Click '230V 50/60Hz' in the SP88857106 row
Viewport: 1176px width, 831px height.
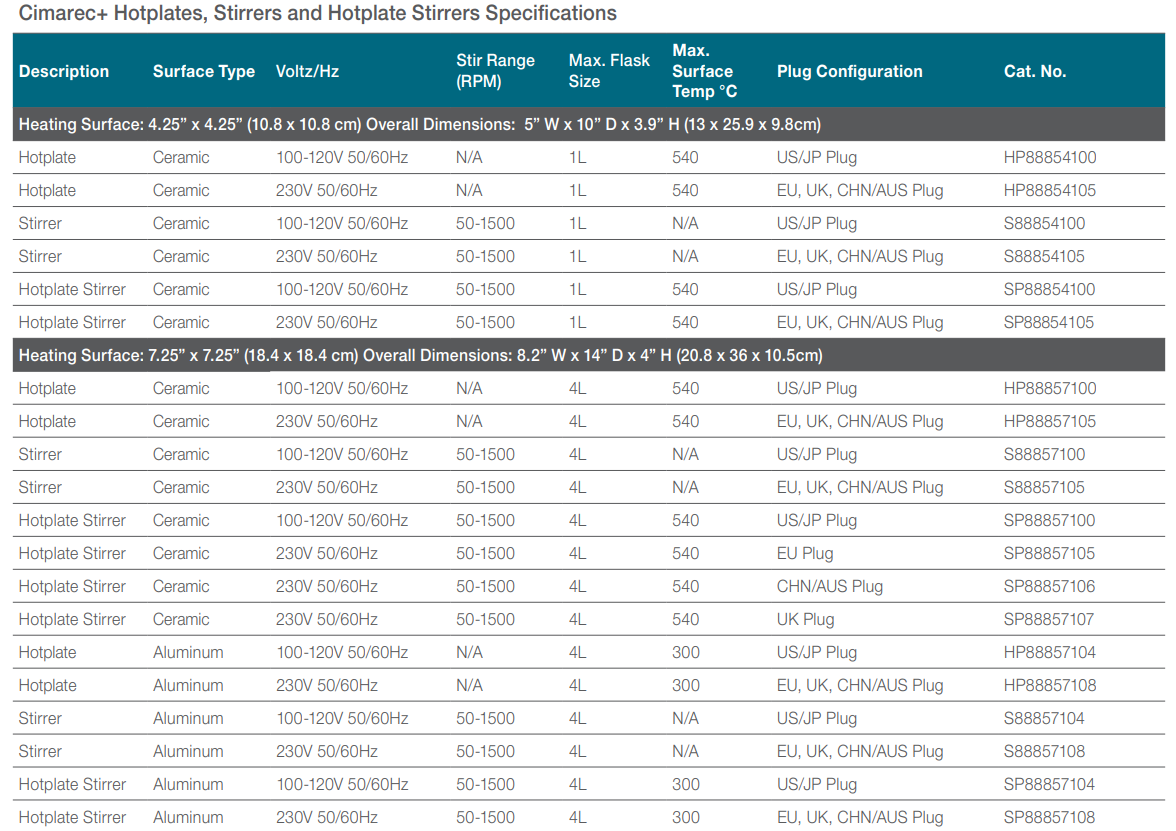coord(327,586)
